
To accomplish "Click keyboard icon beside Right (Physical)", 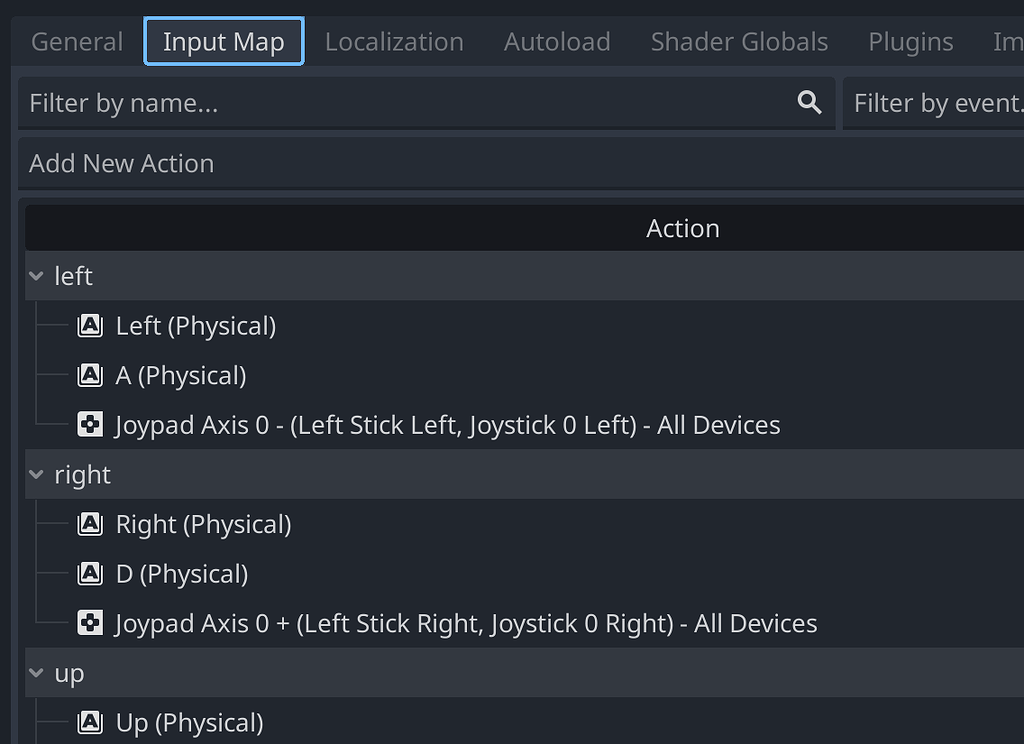I will point(90,524).
